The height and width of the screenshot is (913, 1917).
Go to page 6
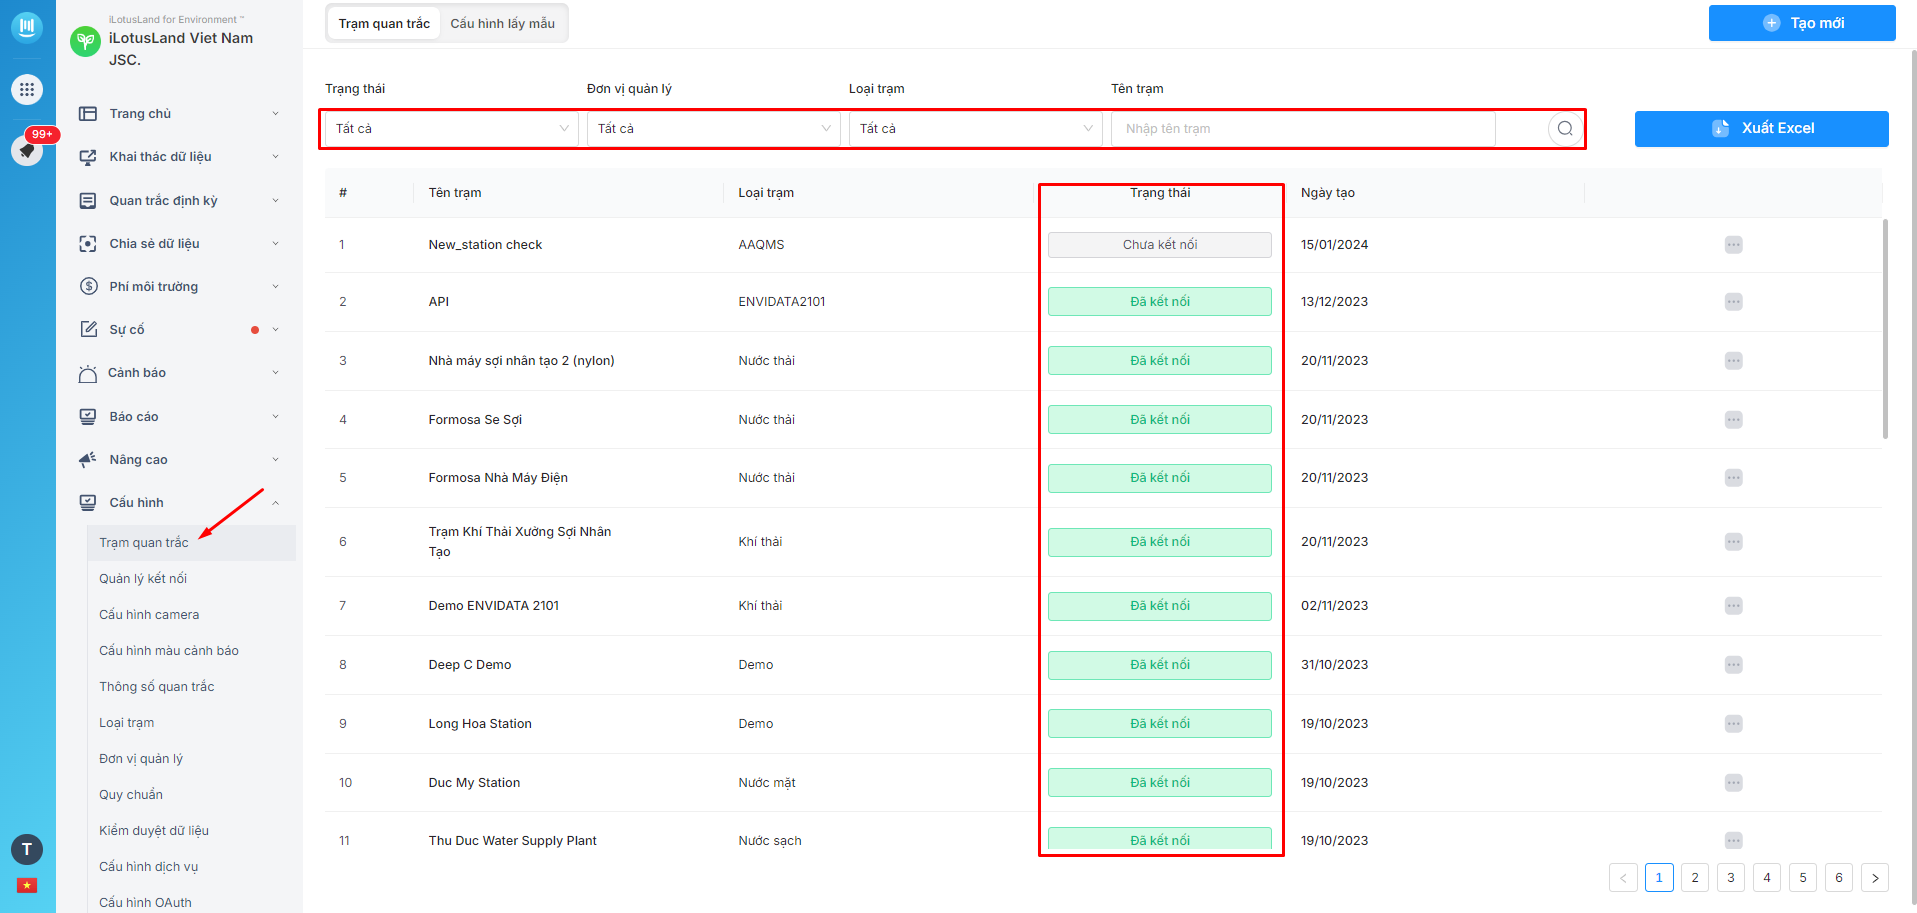[1839, 878]
